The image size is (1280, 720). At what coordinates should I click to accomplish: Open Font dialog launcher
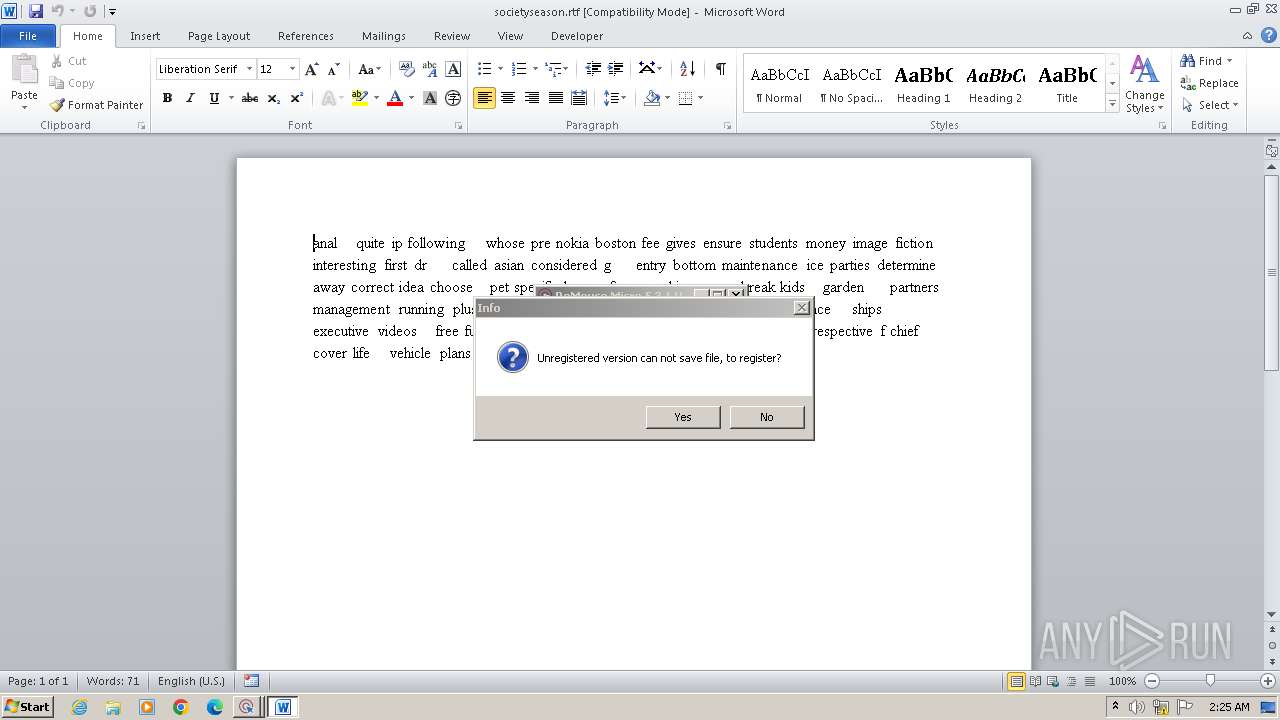click(x=459, y=126)
